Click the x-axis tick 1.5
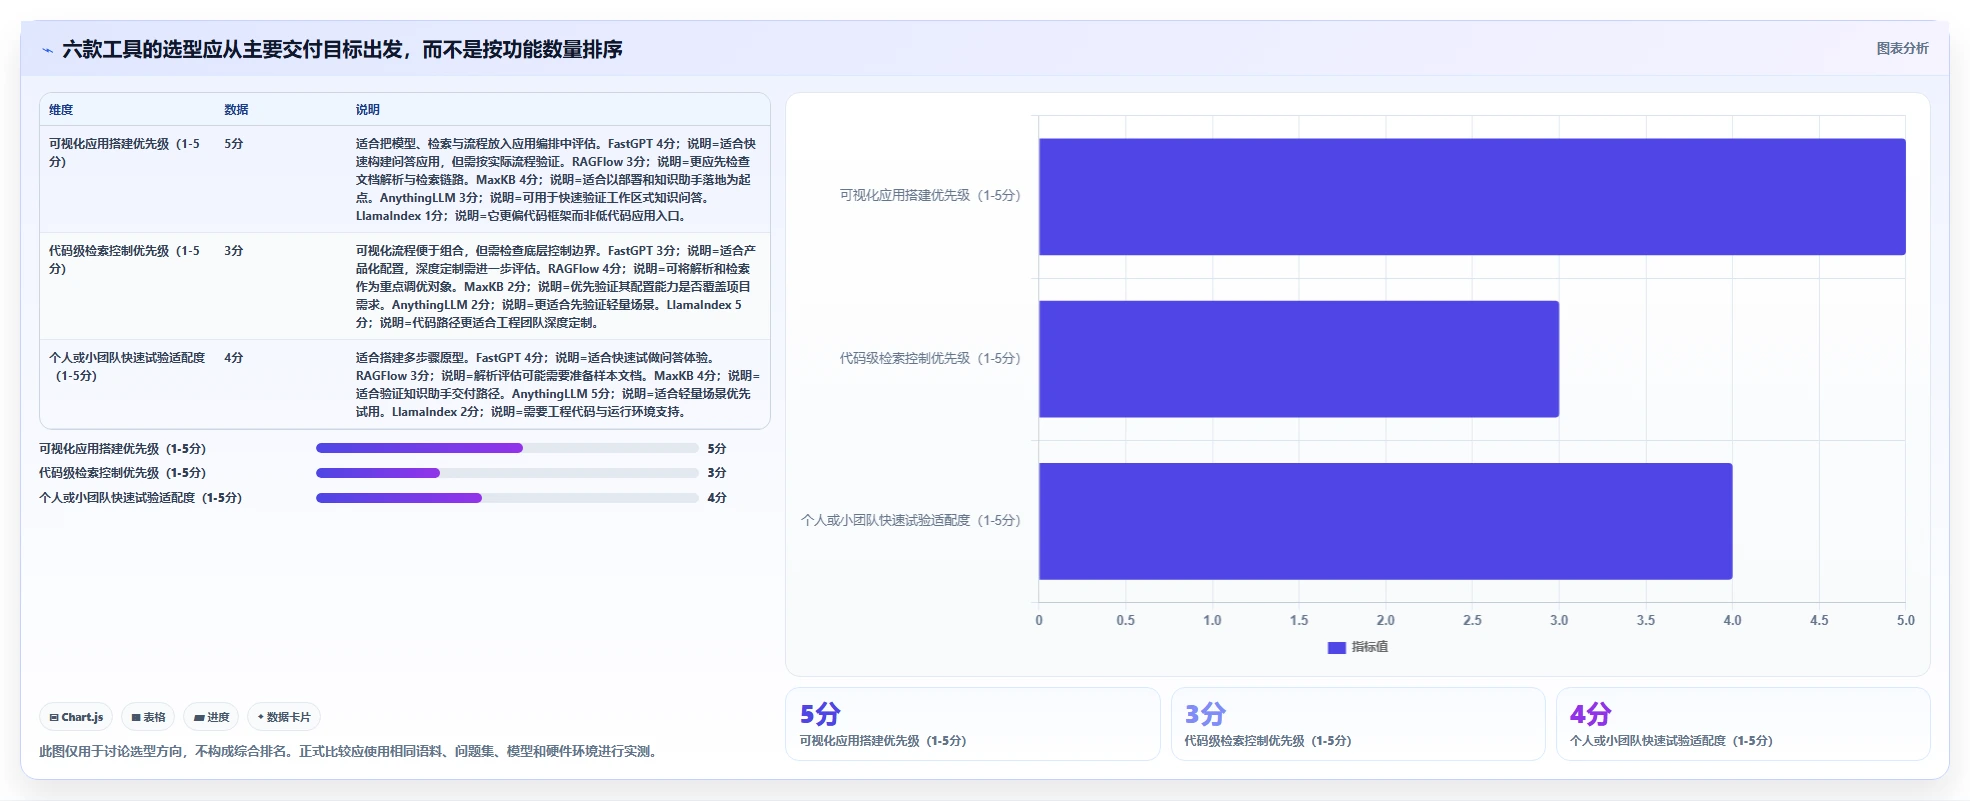The width and height of the screenshot is (1970, 801). [1299, 621]
